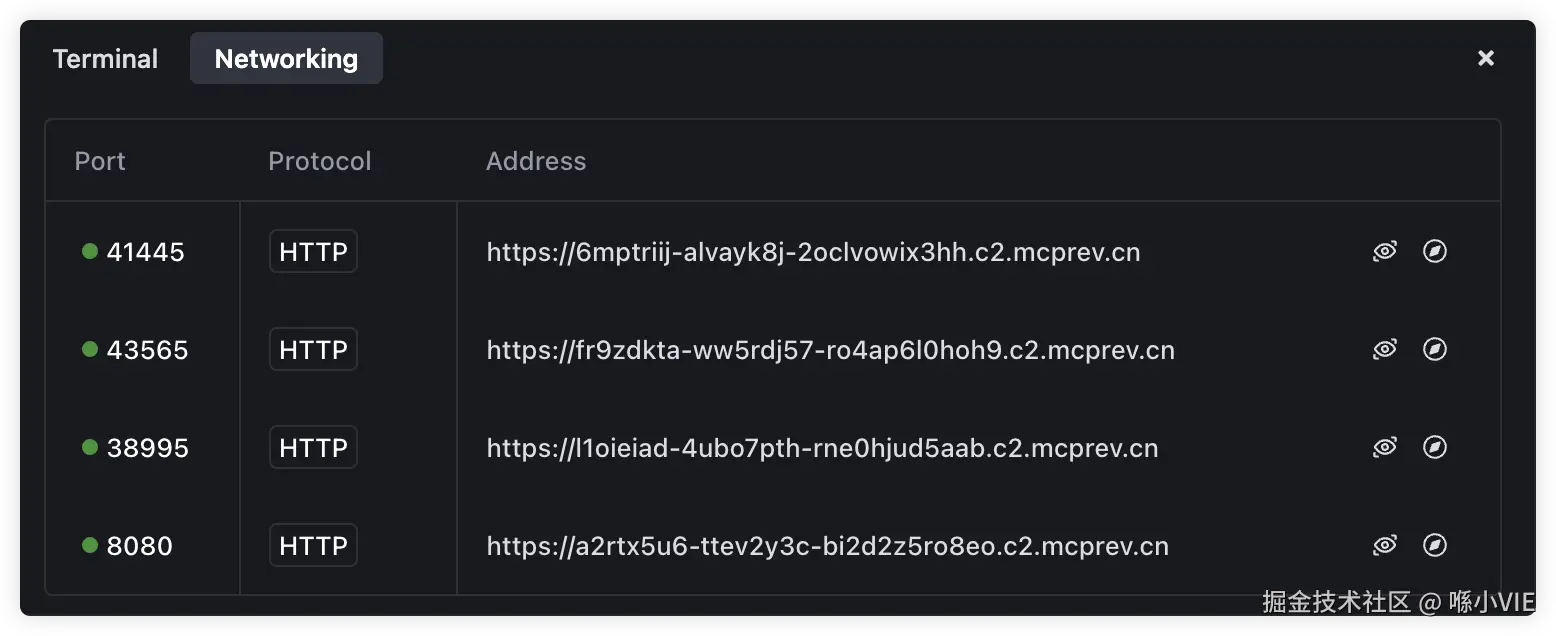Click the 6mptriij mcprev.cn address link
This screenshot has height=636, width=1556.
click(813, 252)
